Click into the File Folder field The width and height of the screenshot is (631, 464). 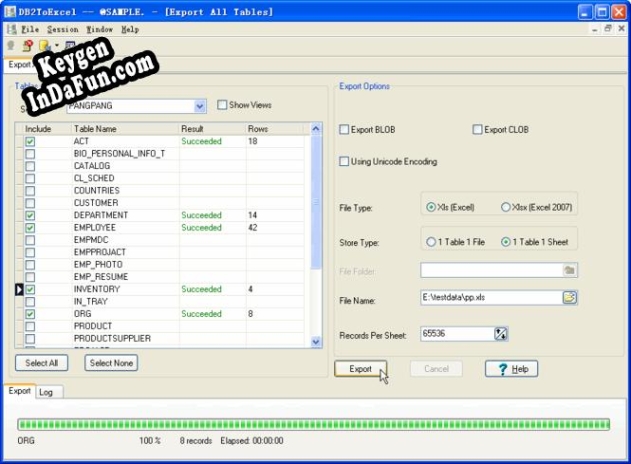point(491,270)
